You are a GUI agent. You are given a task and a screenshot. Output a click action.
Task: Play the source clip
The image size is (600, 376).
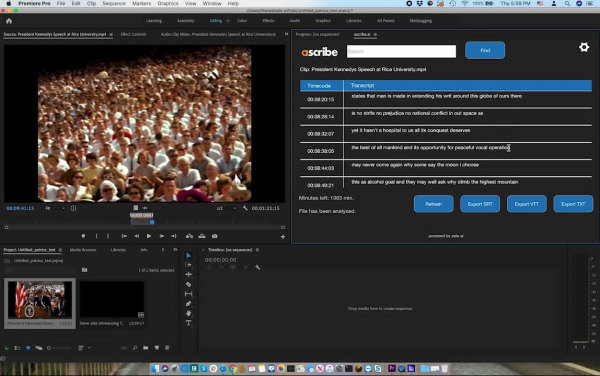149,236
